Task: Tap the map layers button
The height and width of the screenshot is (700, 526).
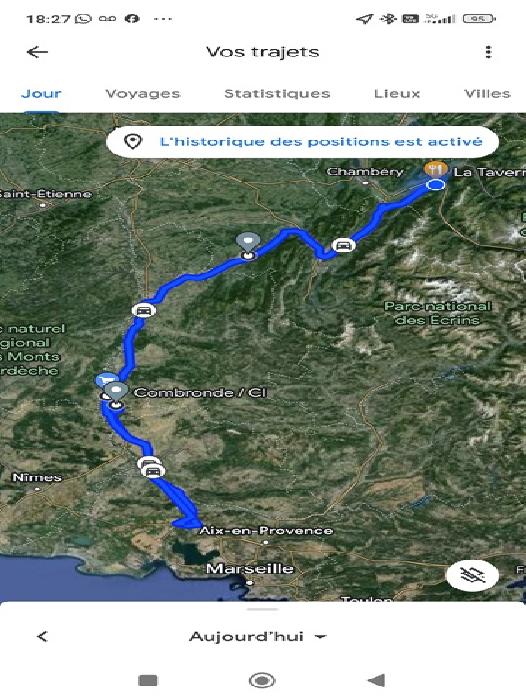Action: click(x=472, y=575)
